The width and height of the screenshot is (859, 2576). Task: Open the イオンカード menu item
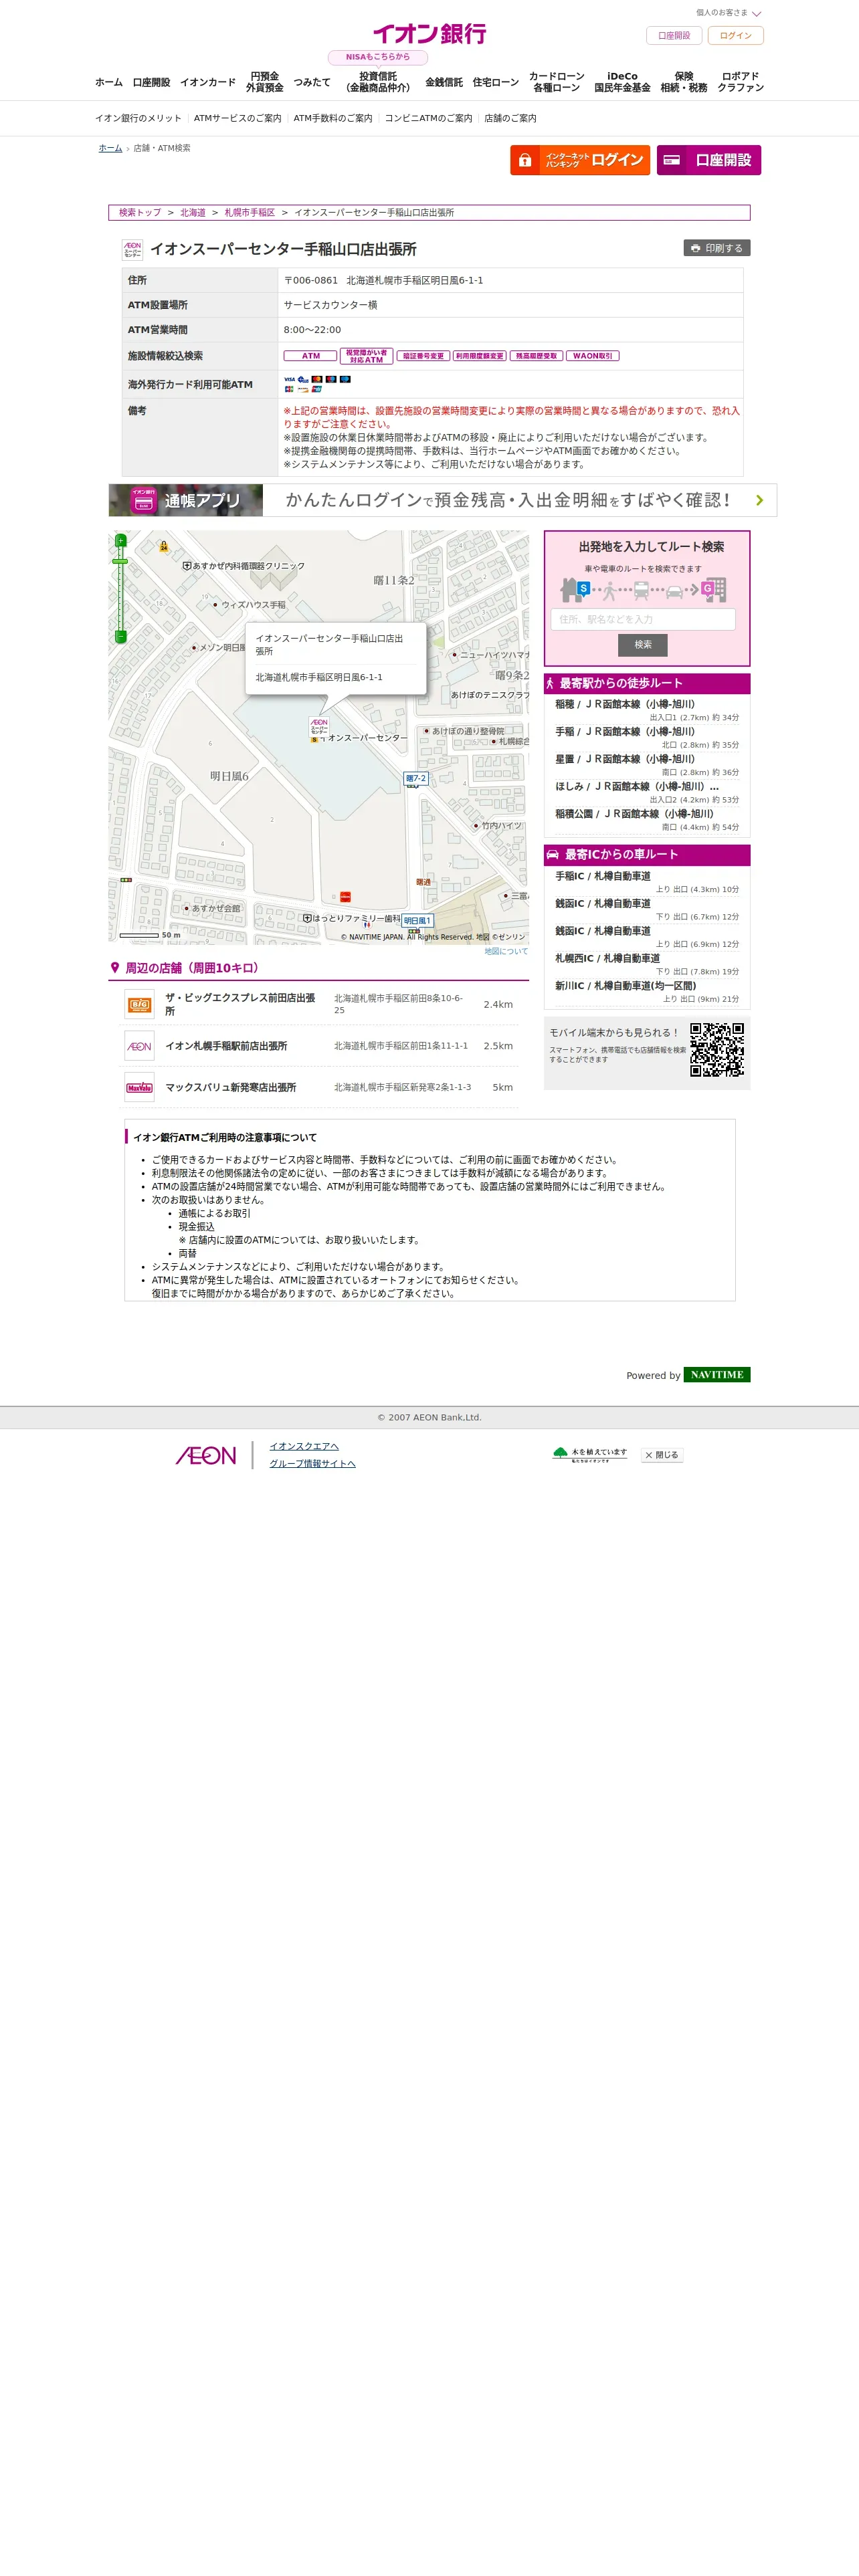click(208, 82)
